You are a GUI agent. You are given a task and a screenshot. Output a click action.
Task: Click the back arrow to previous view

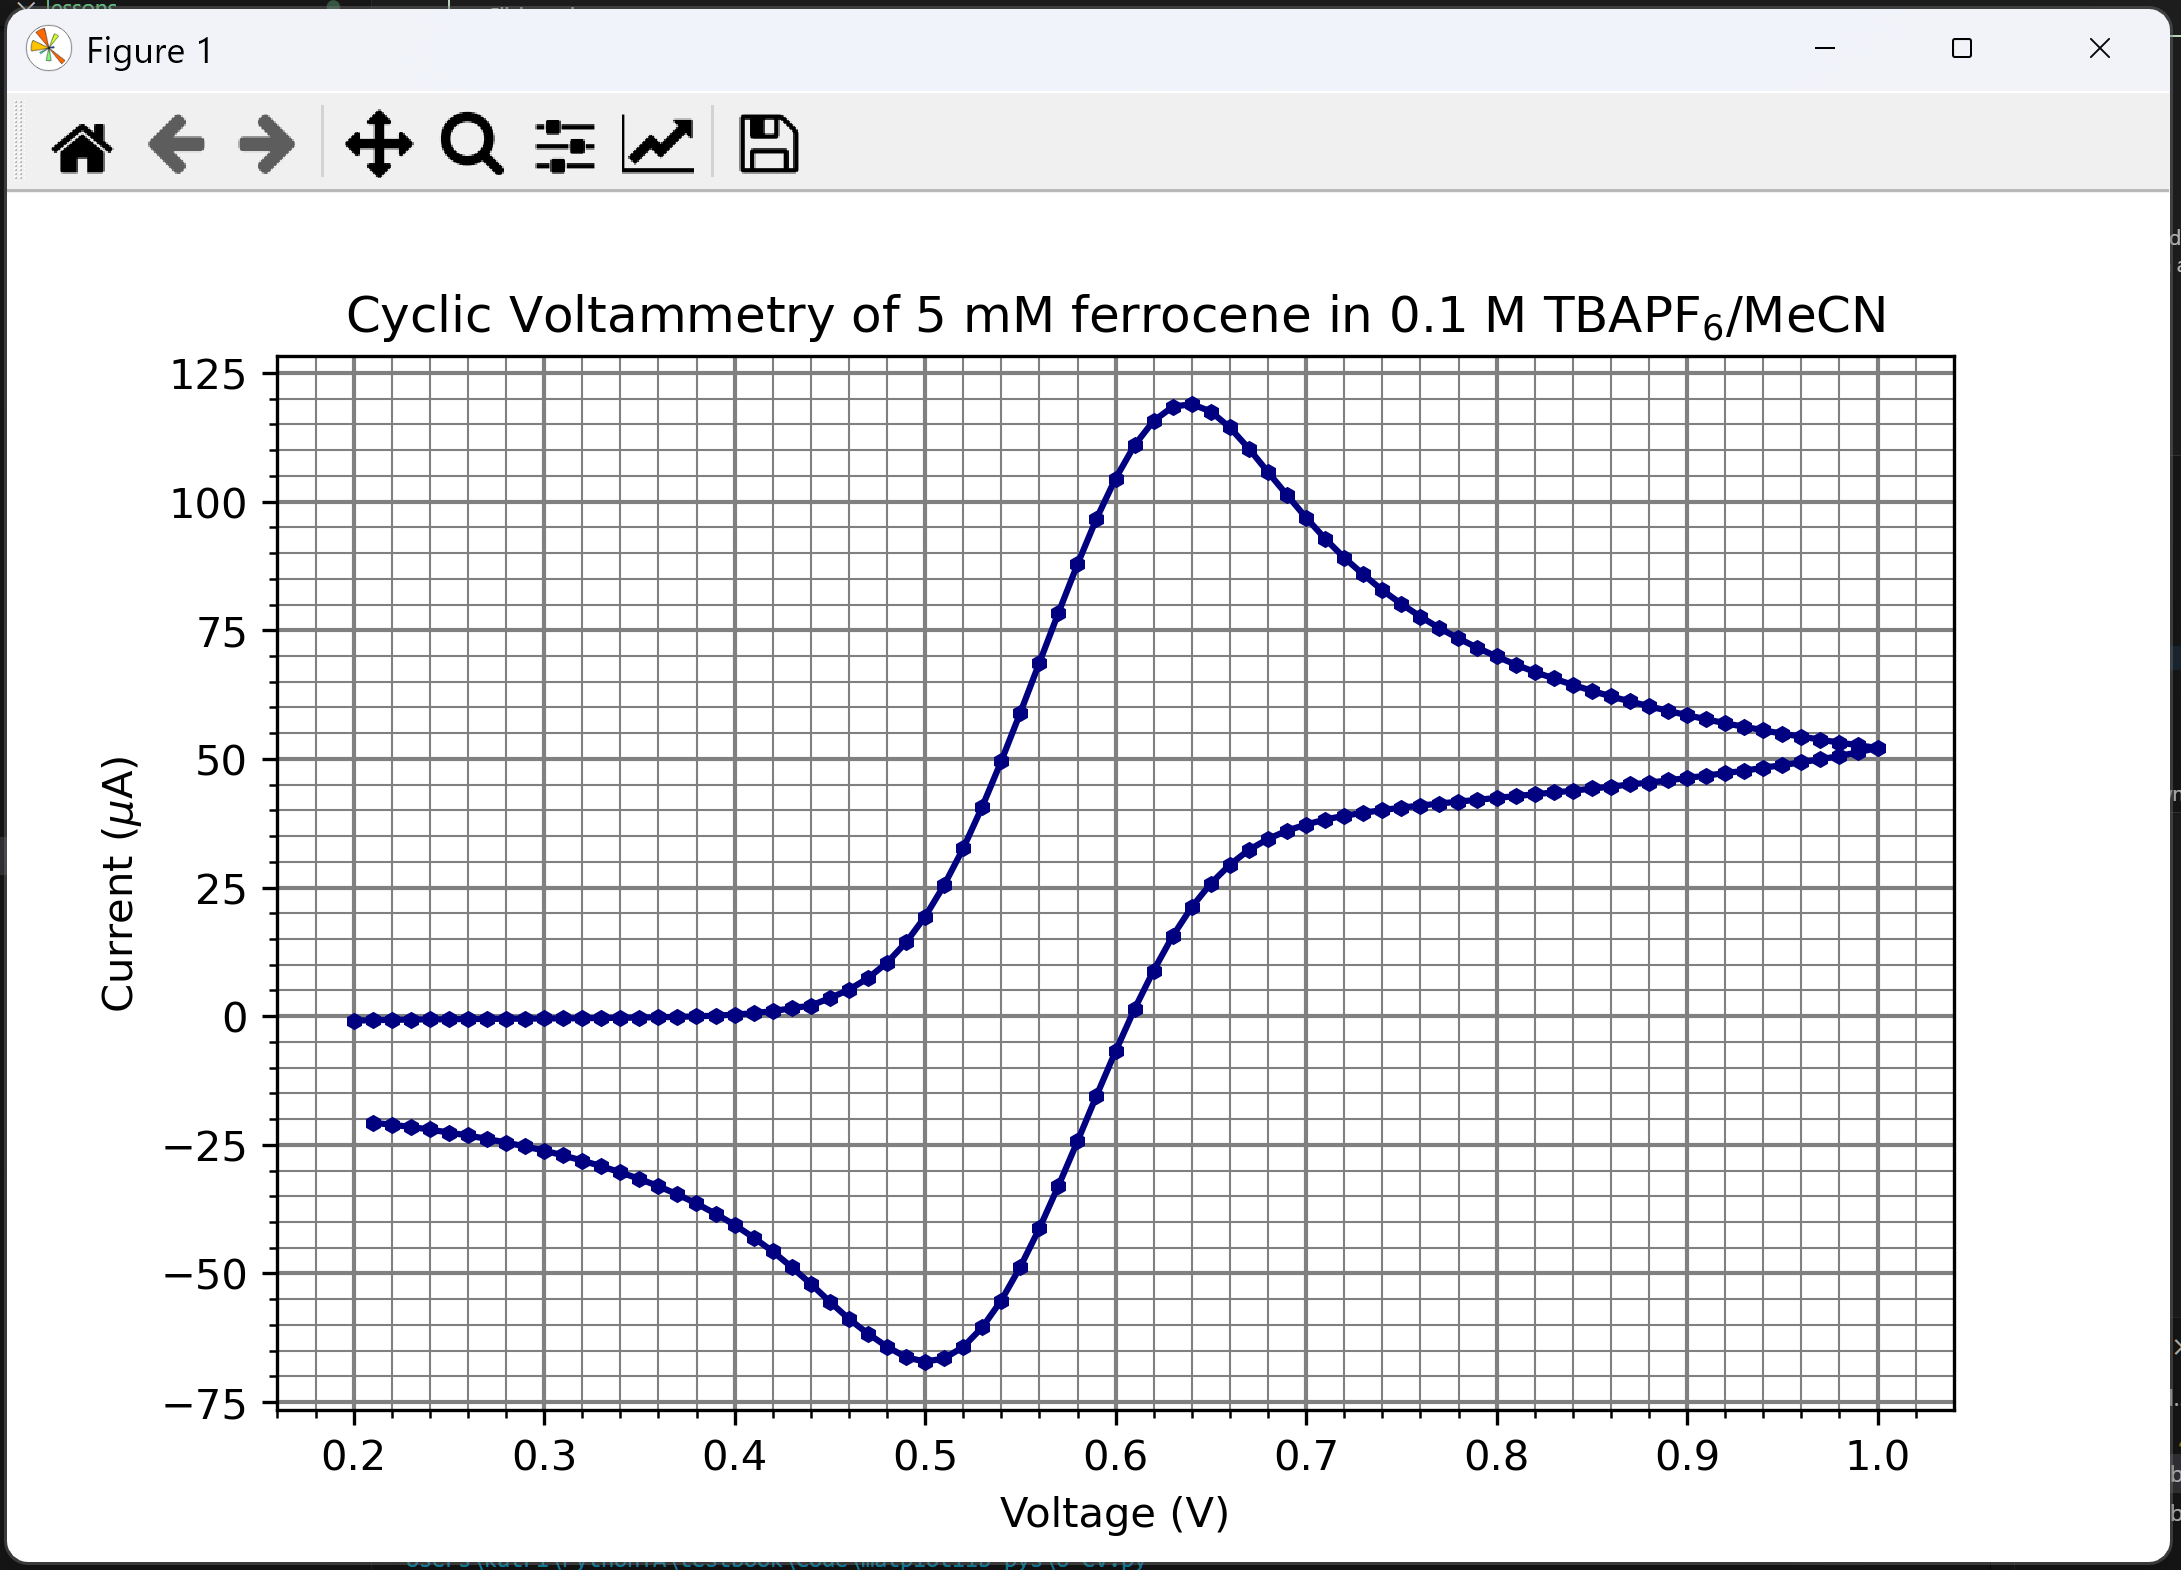176,146
